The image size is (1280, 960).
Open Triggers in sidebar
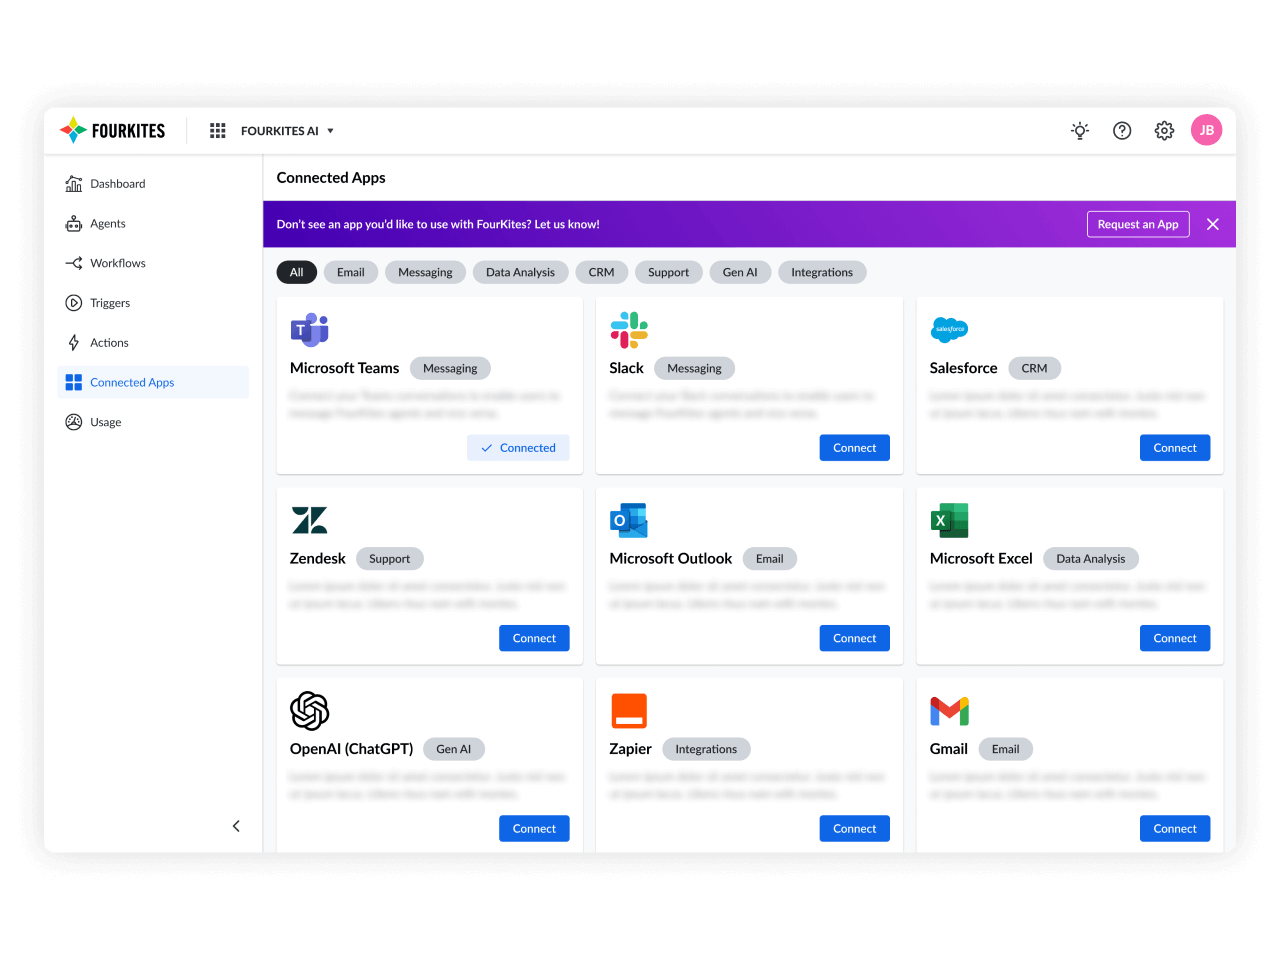click(x=153, y=303)
